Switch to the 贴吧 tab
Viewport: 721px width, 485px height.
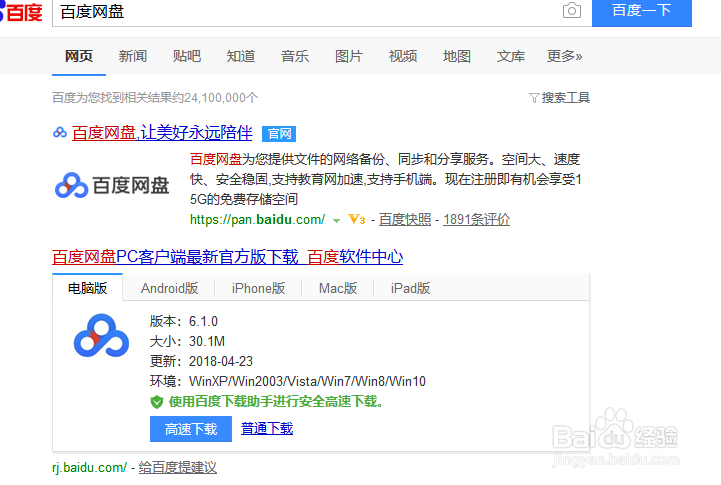187,56
